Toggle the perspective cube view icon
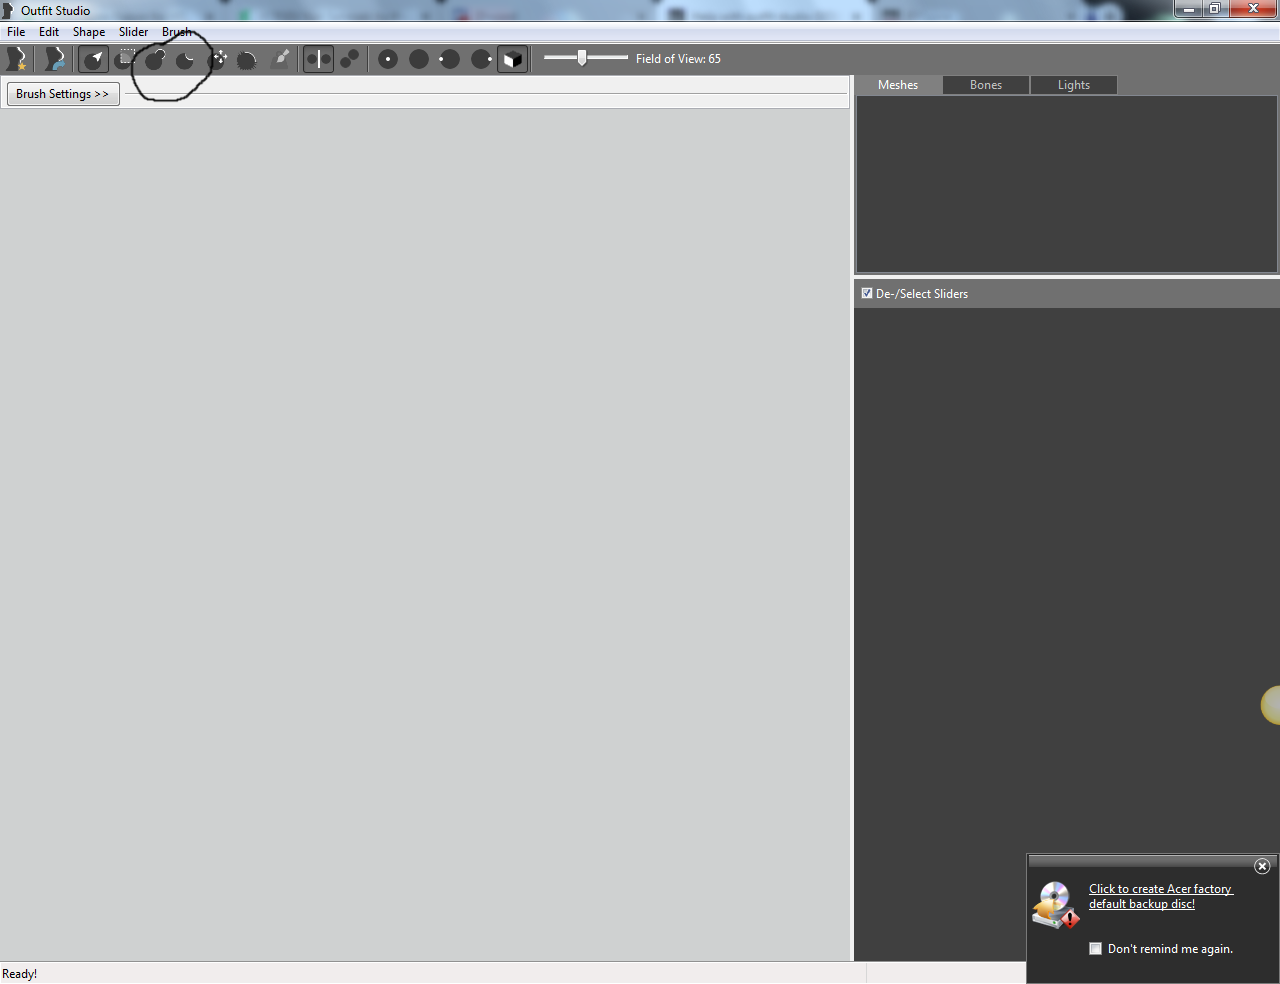Screen dimensions: 1280x984 [512, 59]
